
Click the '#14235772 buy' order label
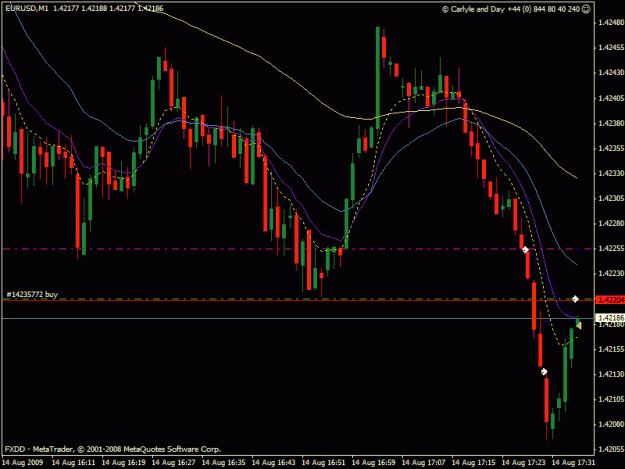click(32, 294)
